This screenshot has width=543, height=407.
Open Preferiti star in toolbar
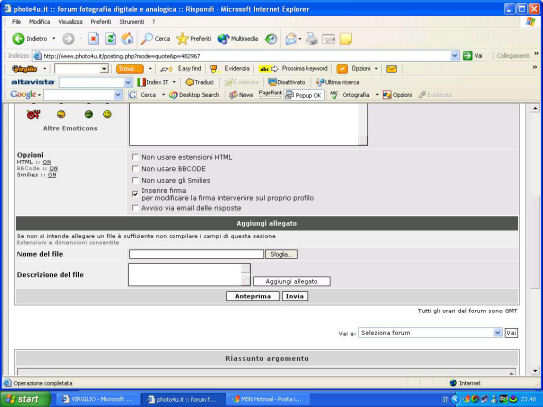tap(182, 38)
